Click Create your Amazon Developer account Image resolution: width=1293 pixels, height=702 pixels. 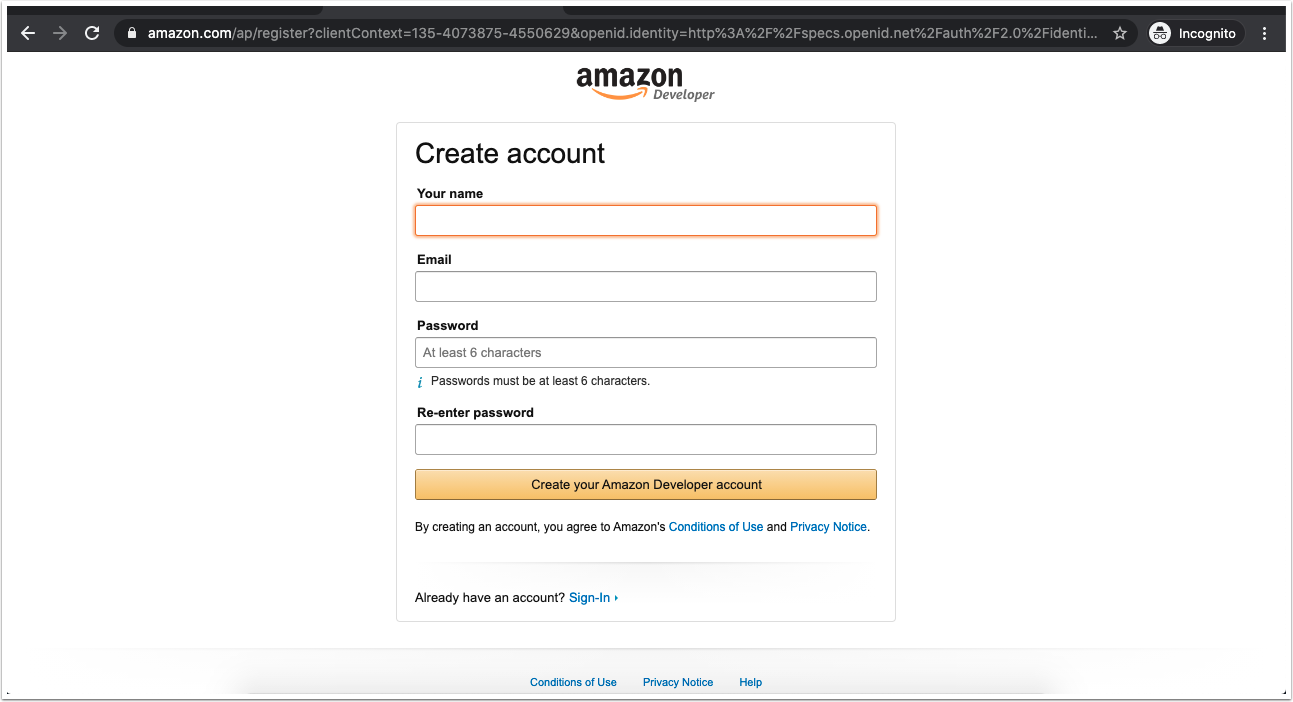click(x=646, y=485)
